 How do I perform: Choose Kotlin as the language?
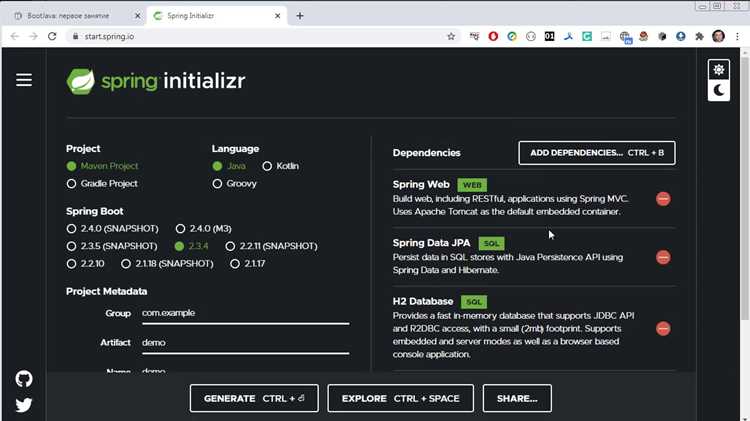click(x=267, y=166)
